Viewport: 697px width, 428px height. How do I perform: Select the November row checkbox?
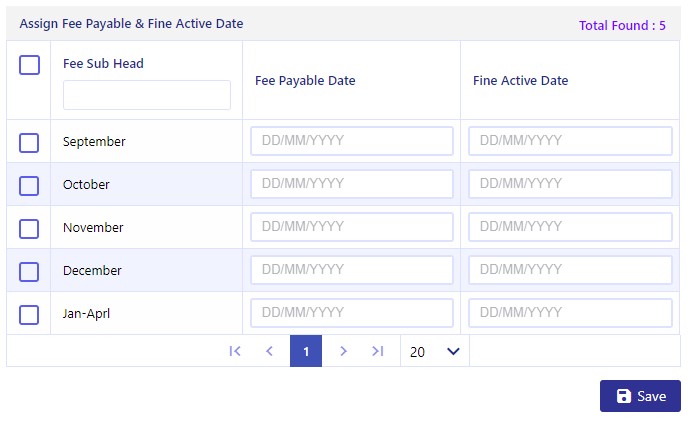[29, 228]
